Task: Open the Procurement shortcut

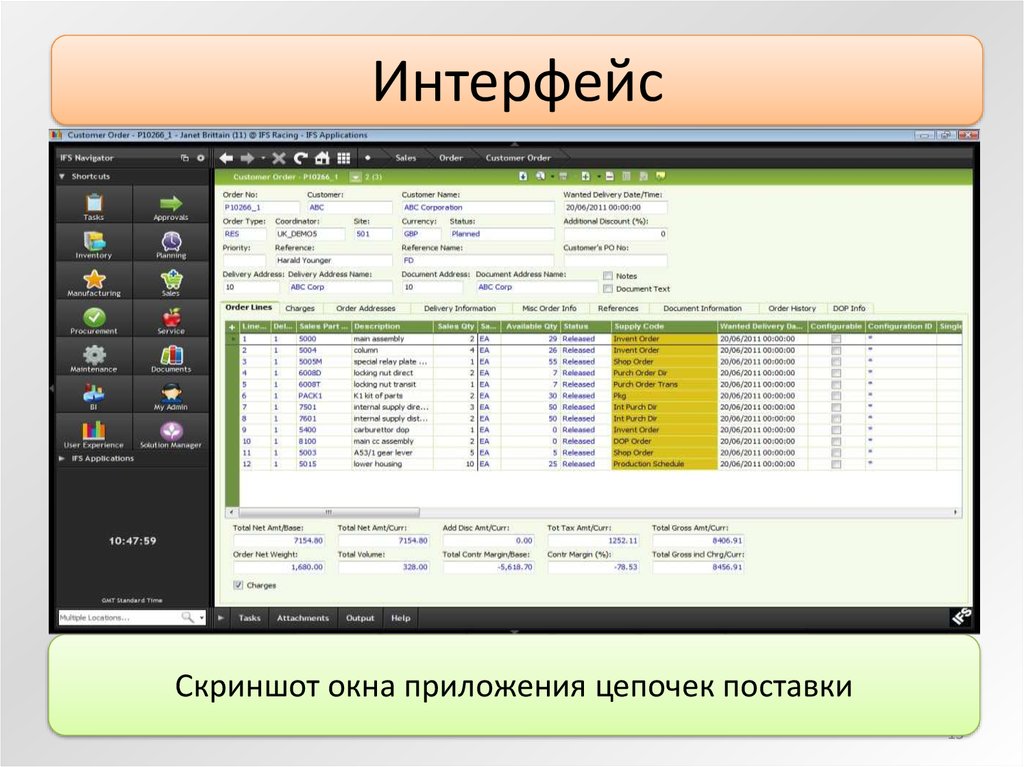Action: click(x=93, y=317)
